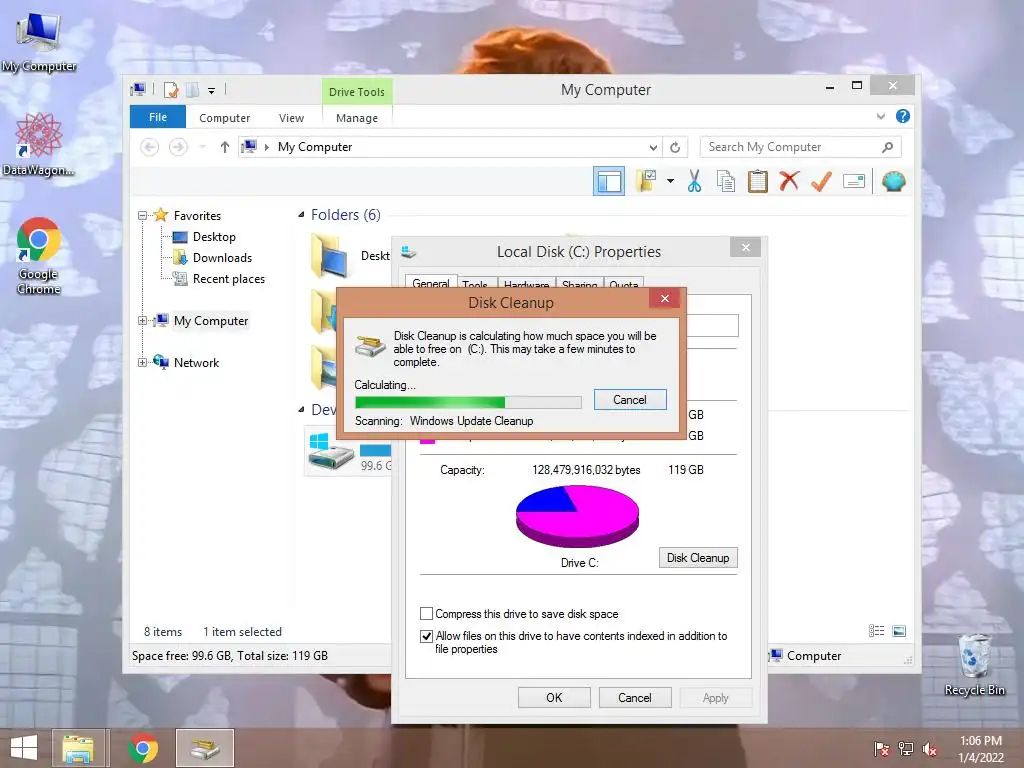
Task: Click Cancel in Local Disk Properties
Action: [635, 697]
